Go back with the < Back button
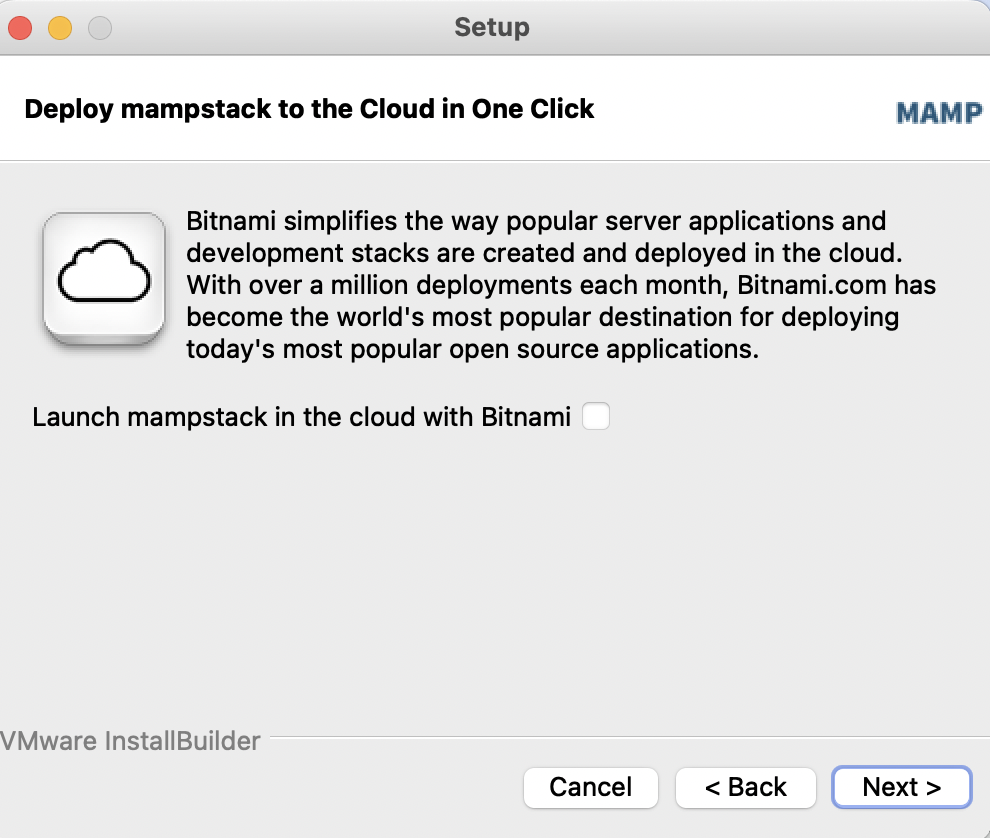The height and width of the screenshot is (838, 990). click(745, 787)
